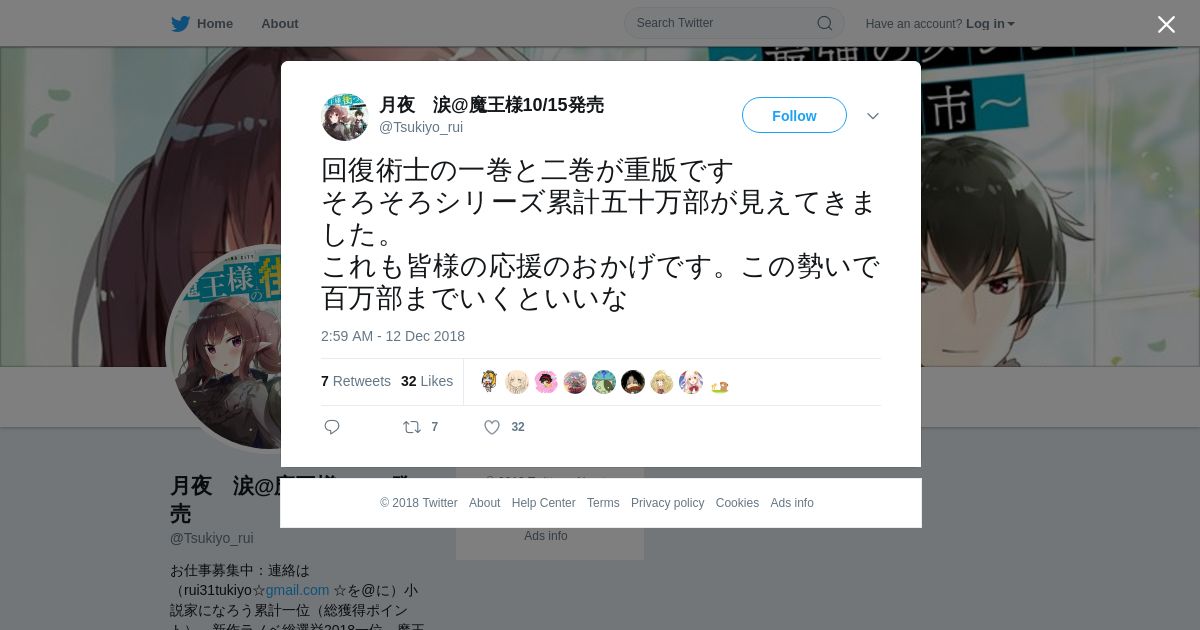This screenshot has width=1200, height=630.
Task: Click the reply speech bubble icon
Action: pyautogui.click(x=332, y=427)
